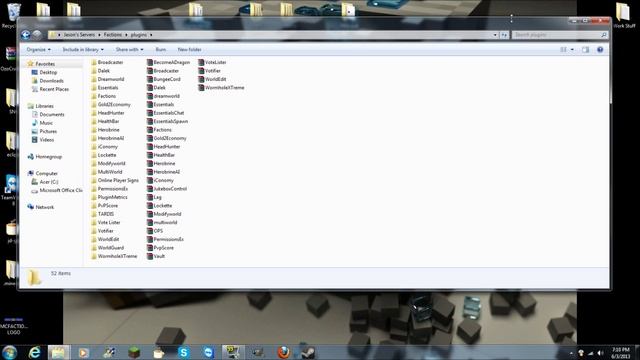Viewport: 640px width, 360px height.
Task: Select Libraries in the navigation pane
Action: coord(44,106)
